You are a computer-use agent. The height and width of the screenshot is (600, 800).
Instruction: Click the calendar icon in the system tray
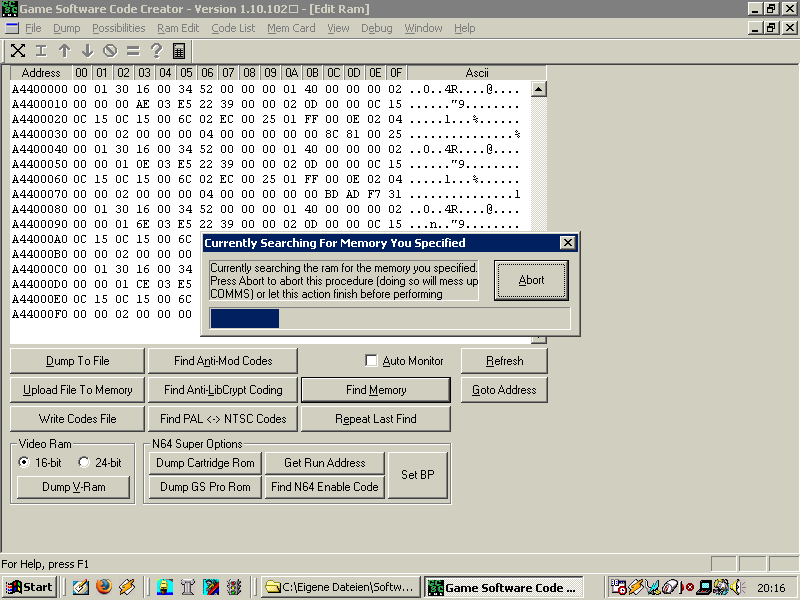coord(618,587)
